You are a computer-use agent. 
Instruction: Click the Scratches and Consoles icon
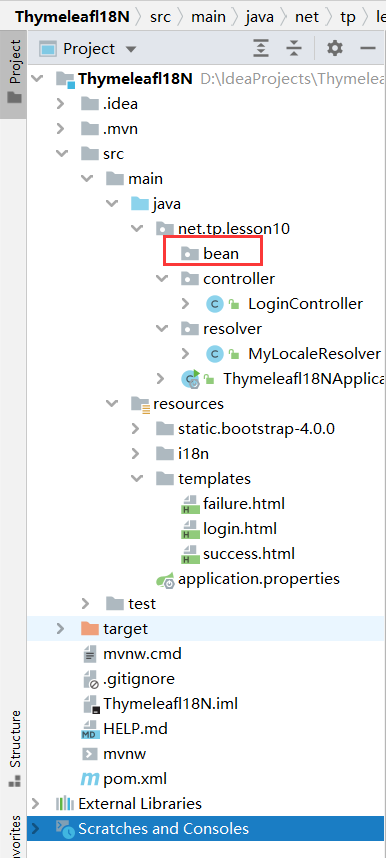[65, 829]
